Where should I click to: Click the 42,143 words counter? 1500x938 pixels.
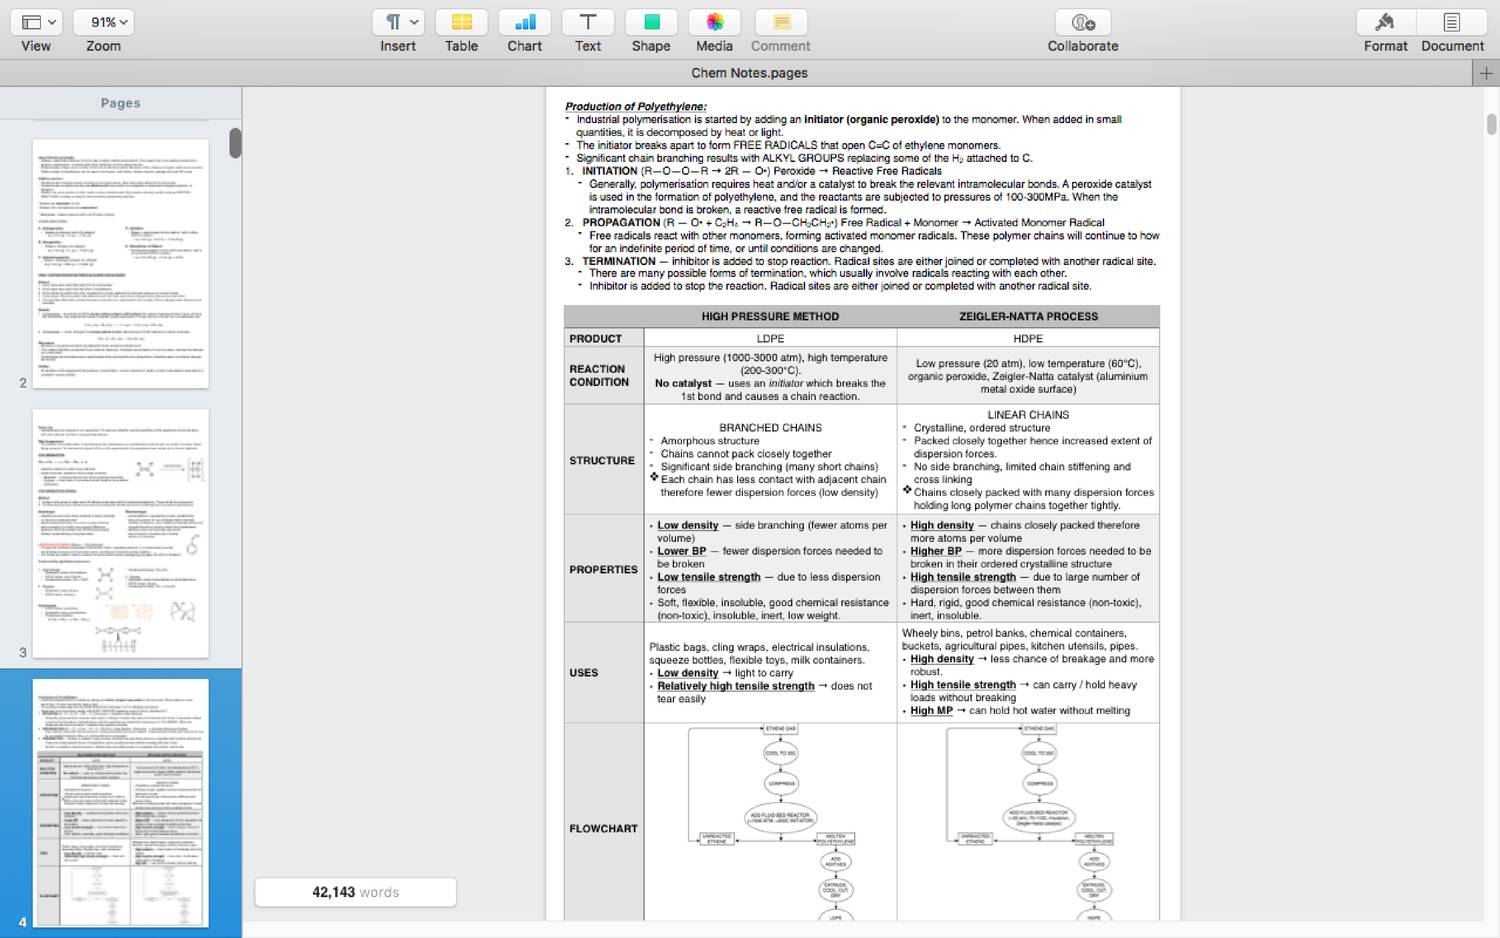355,892
